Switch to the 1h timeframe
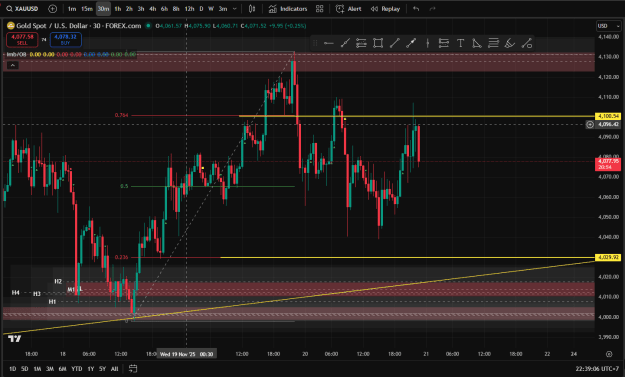 [x=118, y=9]
